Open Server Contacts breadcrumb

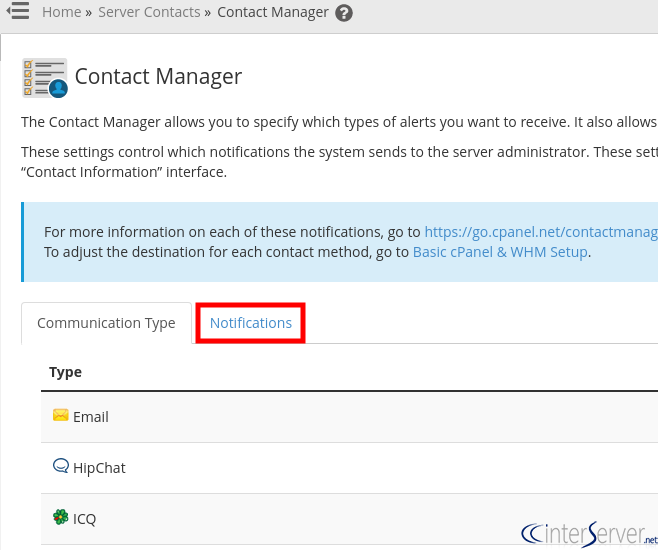tap(149, 12)
